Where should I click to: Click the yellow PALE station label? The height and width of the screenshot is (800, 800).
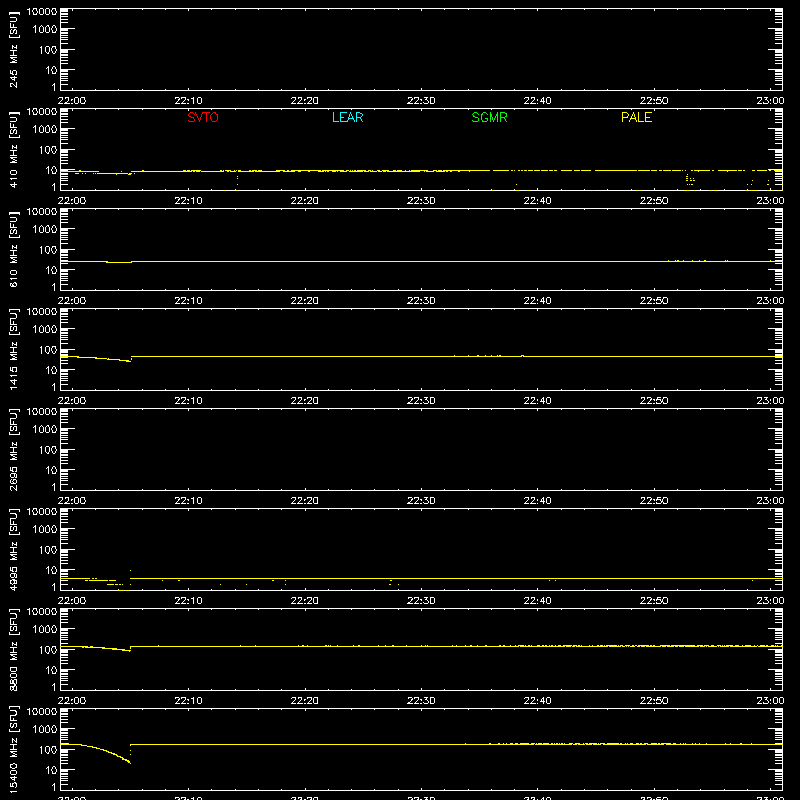coord(636,117)
